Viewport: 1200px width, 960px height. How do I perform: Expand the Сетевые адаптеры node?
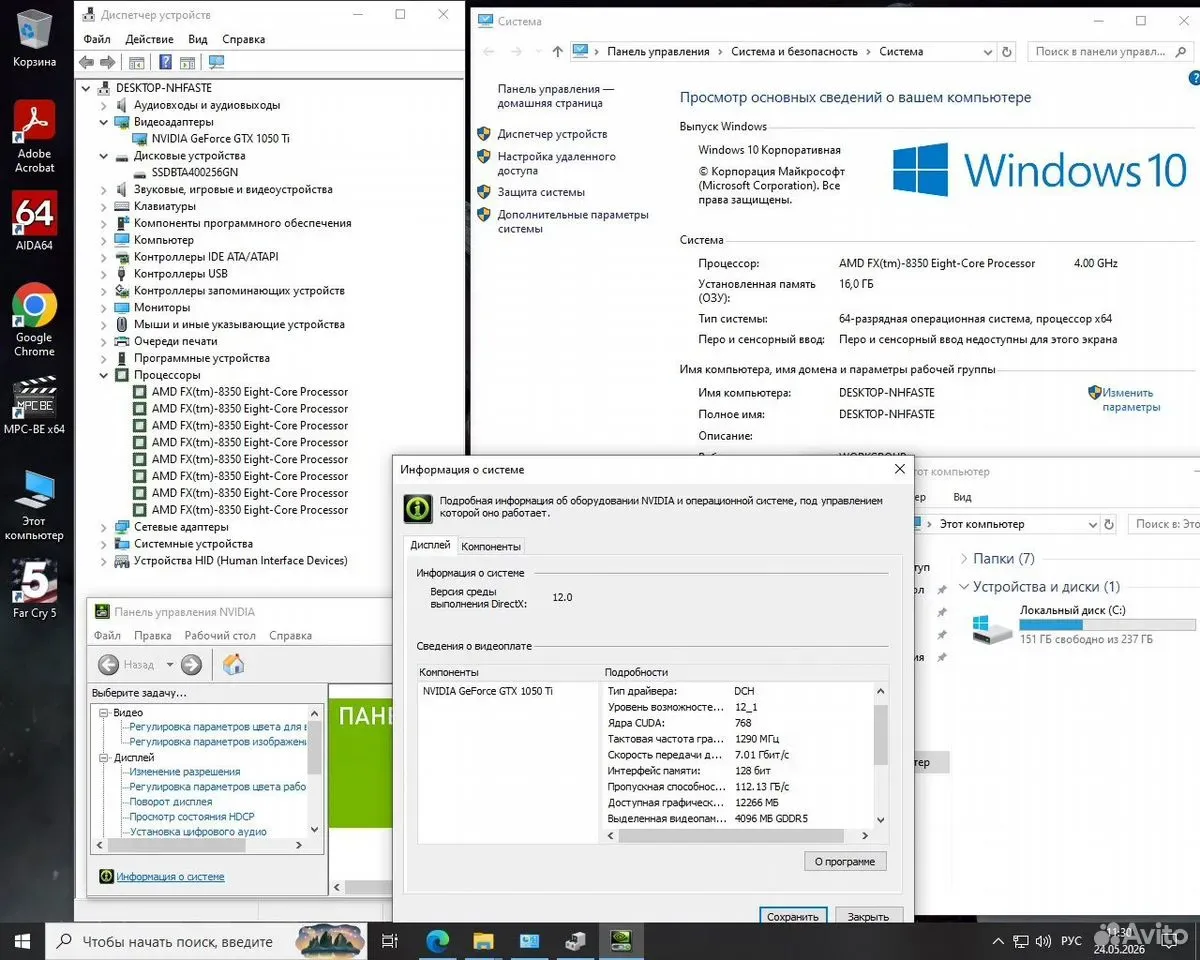click(x=104, y=527)
